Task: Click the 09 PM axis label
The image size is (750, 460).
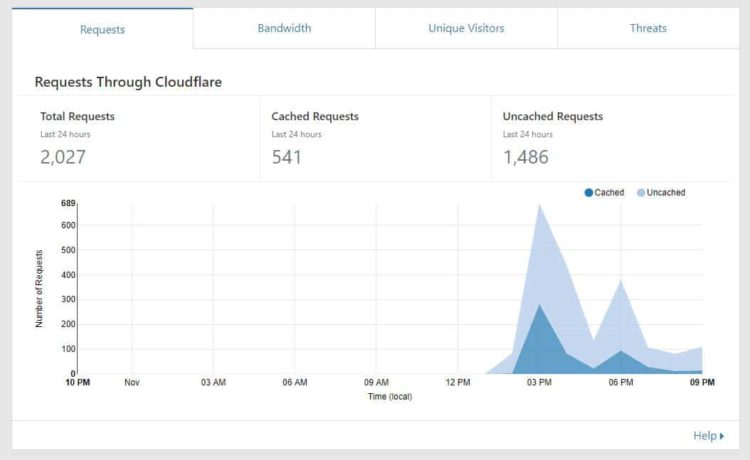Action: point(702,382)
